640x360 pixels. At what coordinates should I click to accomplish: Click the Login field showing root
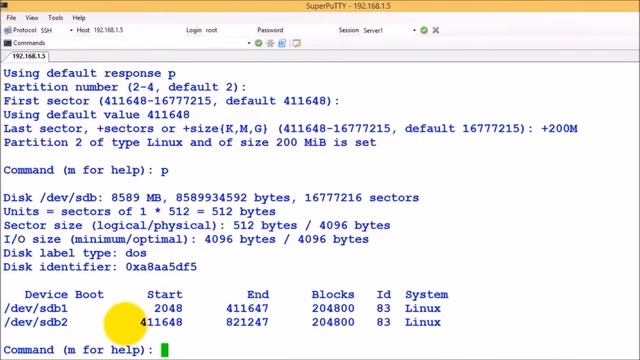211,30
